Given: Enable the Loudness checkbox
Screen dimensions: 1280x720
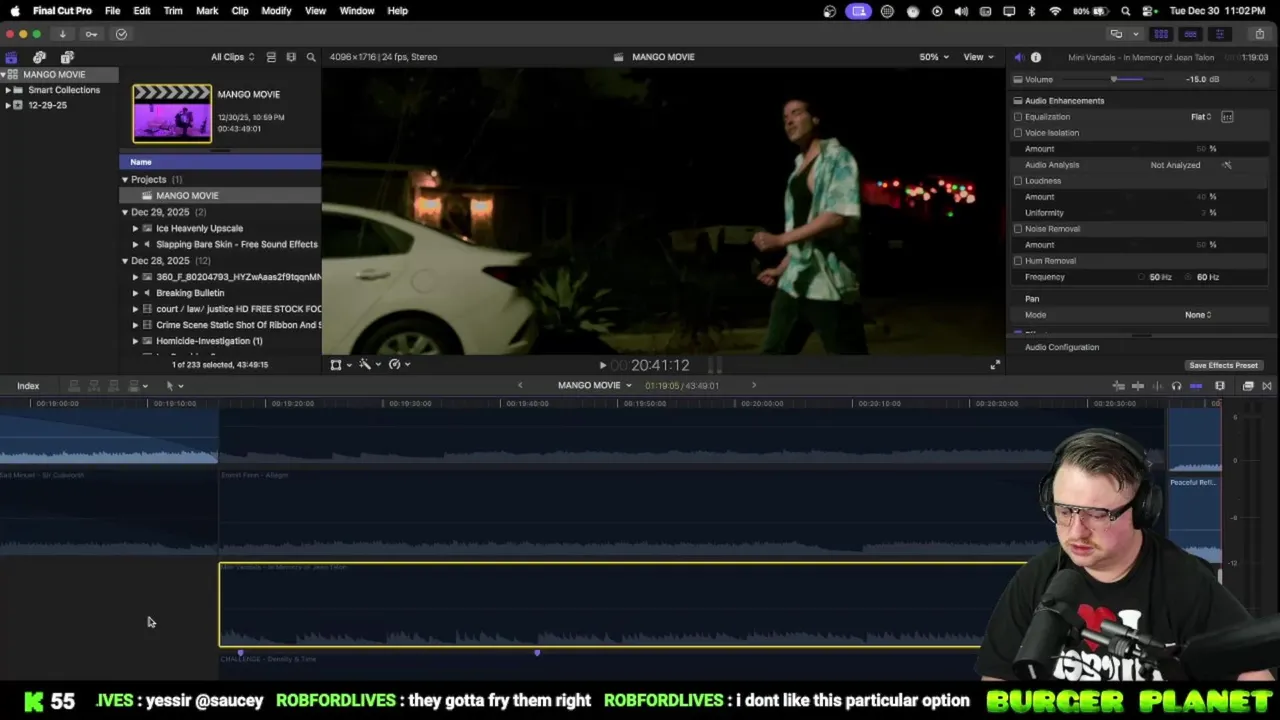Looking at the screenshot, I should pyautogui.click(x=1018, y=181).
